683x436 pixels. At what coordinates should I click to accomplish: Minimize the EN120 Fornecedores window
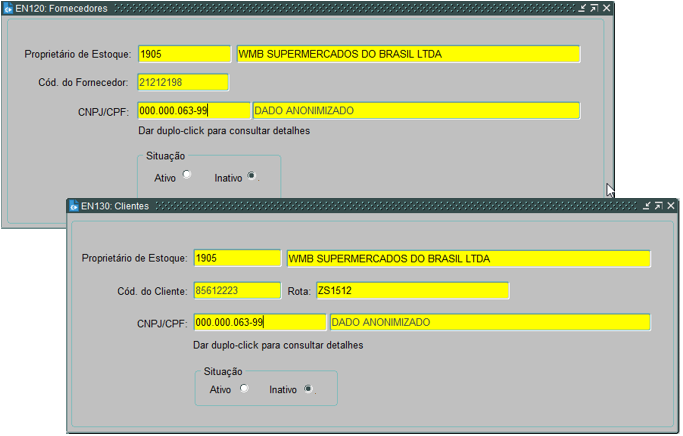582,8
